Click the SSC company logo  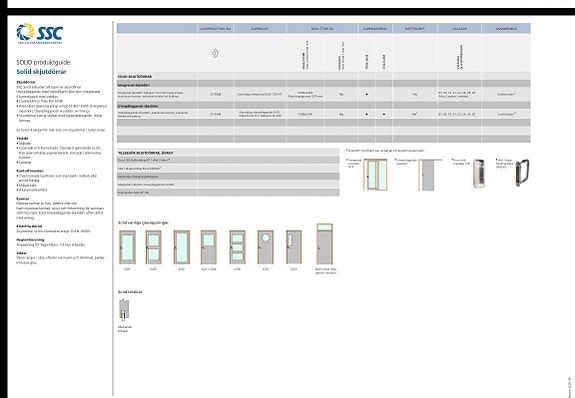[40, 33]
